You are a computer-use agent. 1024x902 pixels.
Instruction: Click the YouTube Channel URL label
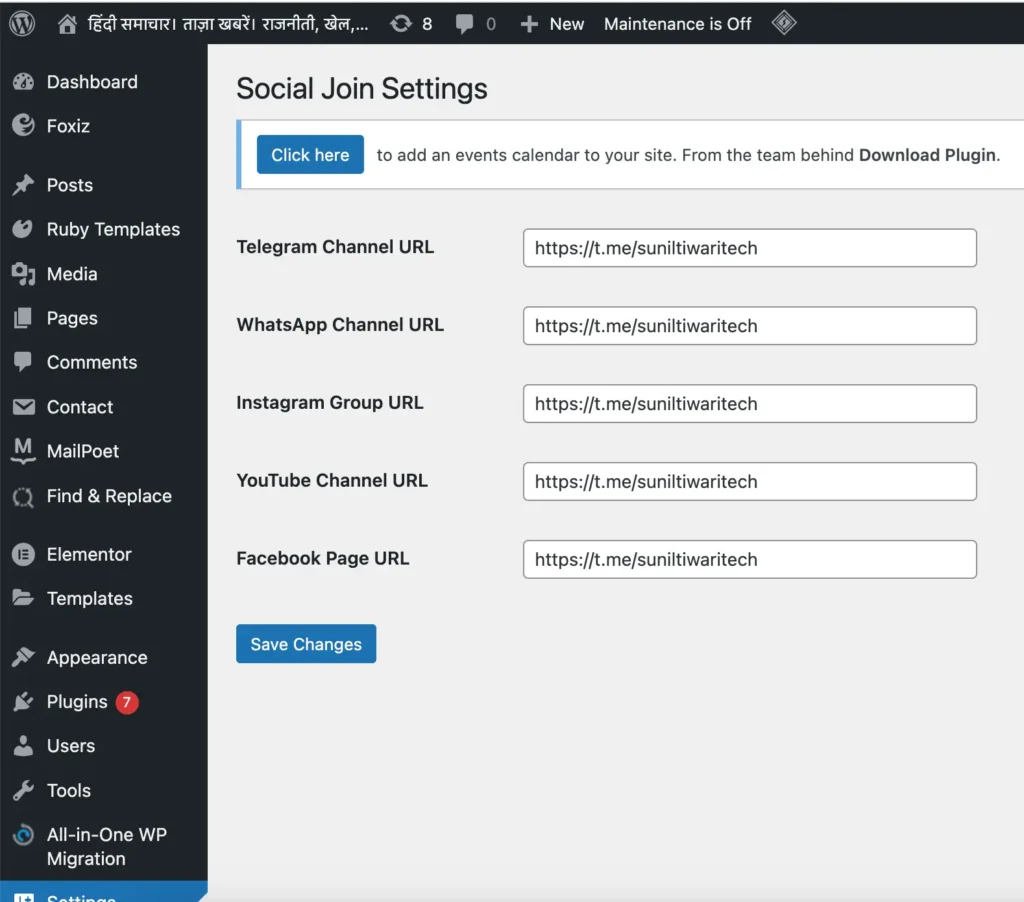[x=332, y=480]
